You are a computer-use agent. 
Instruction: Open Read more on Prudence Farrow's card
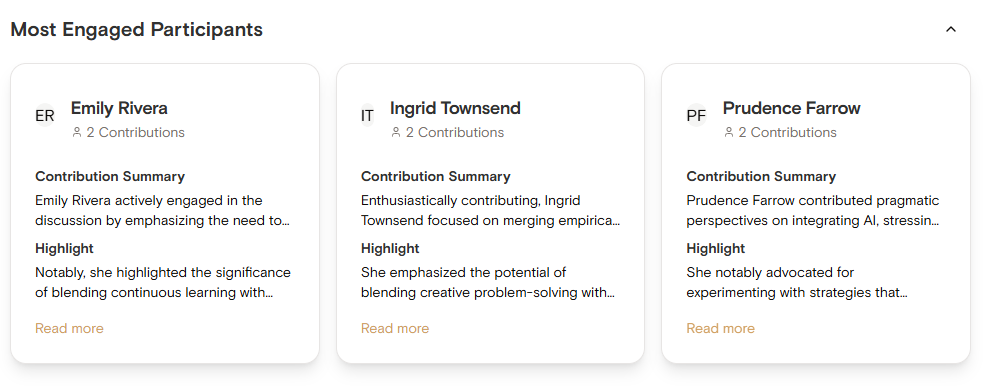click(720, 328)
